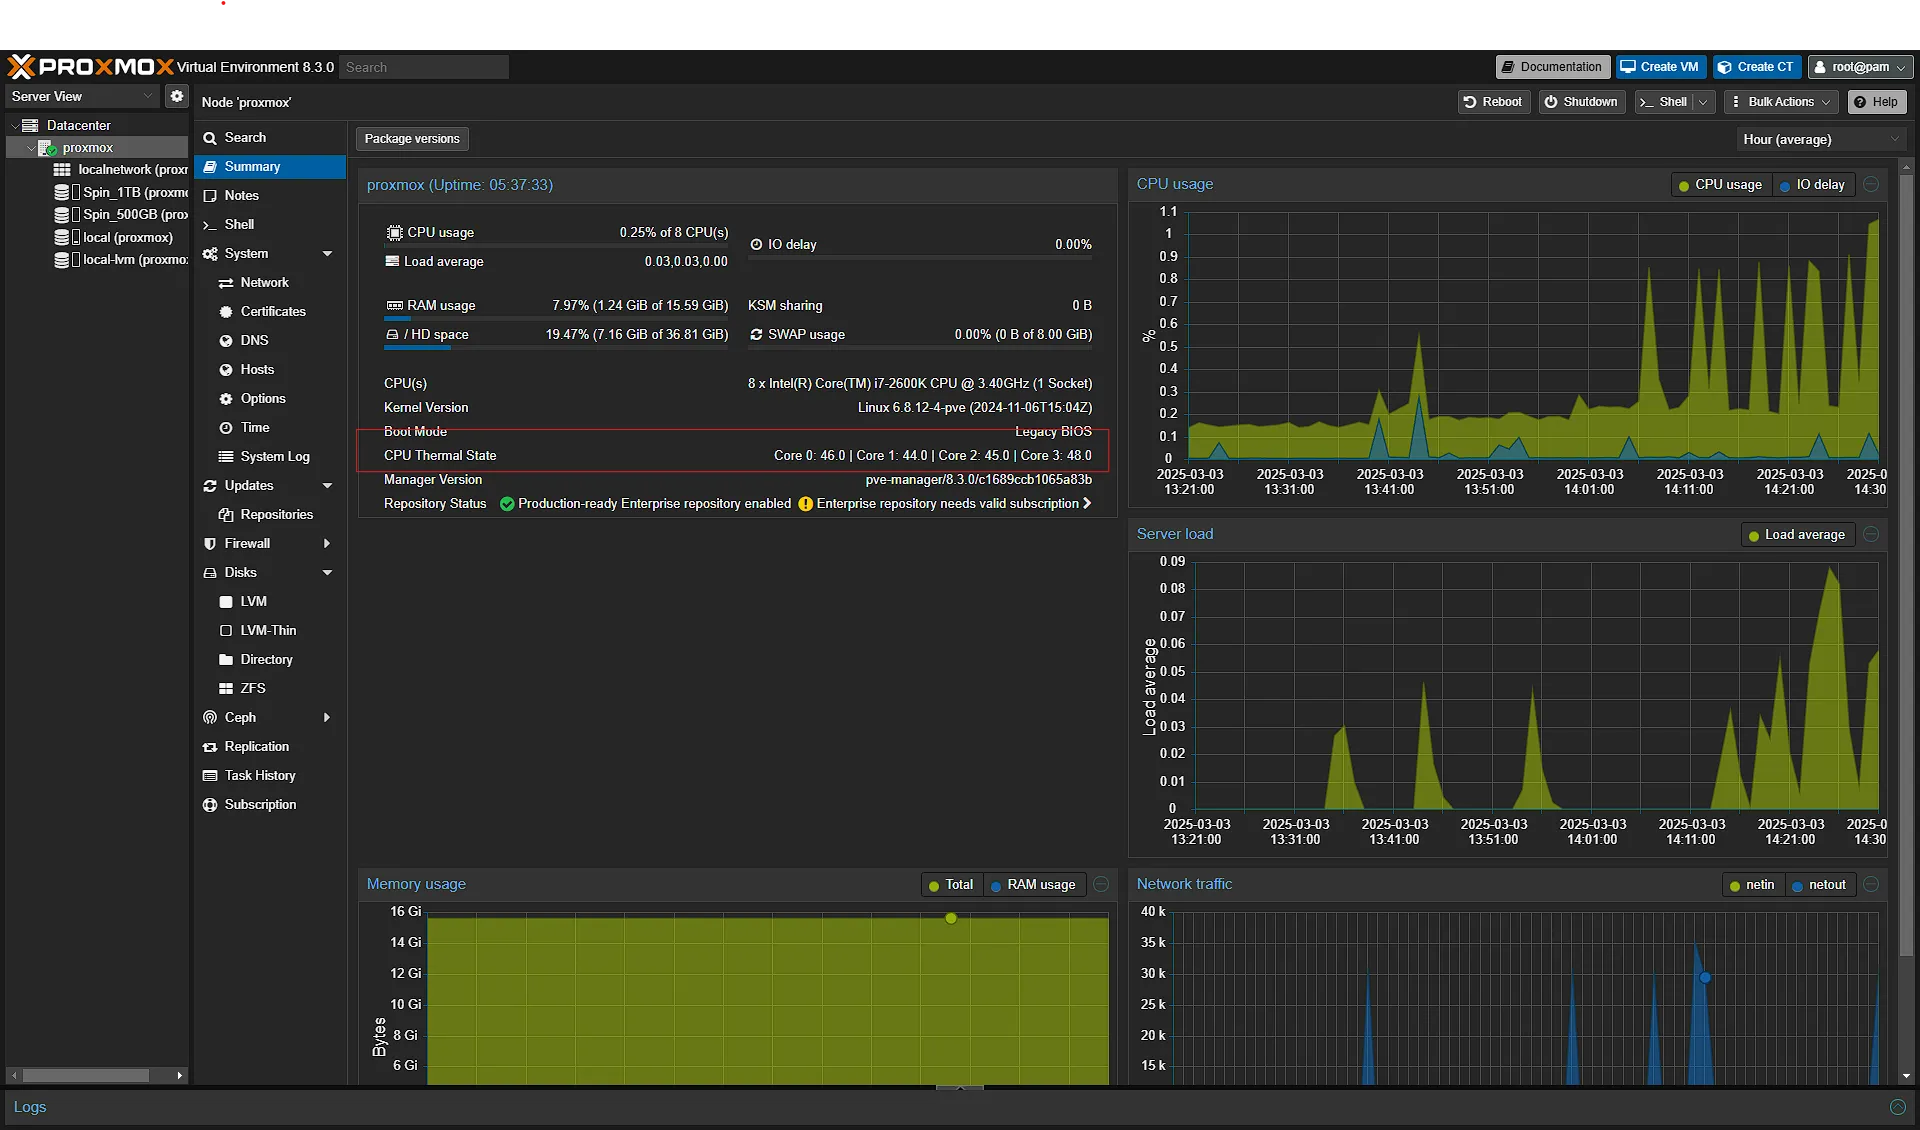Toggle the netin legend series

[1751, 885]
